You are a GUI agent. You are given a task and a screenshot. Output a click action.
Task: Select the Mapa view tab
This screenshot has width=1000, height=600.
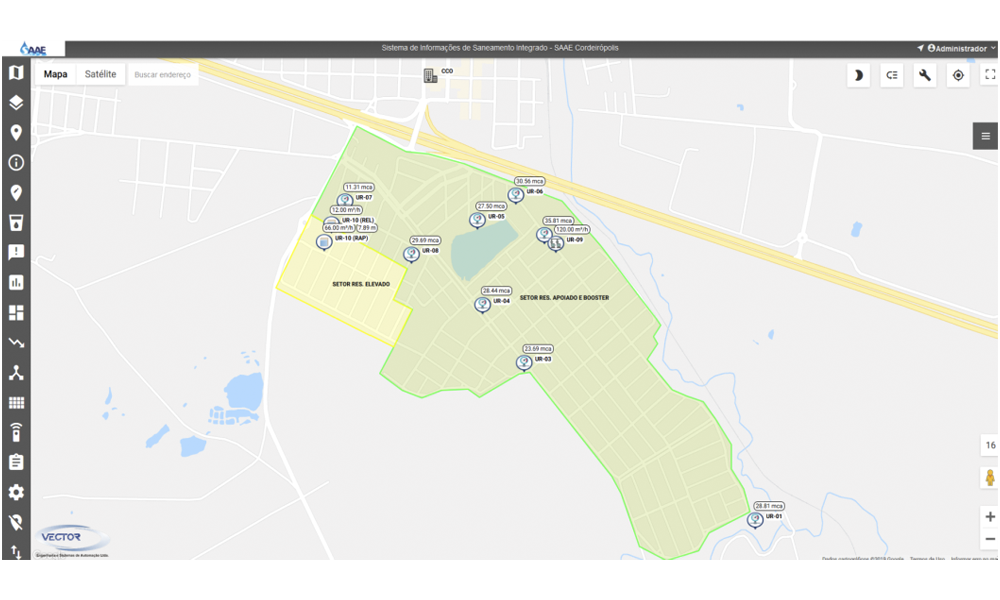pyautogui.click(x=56, y=74)
